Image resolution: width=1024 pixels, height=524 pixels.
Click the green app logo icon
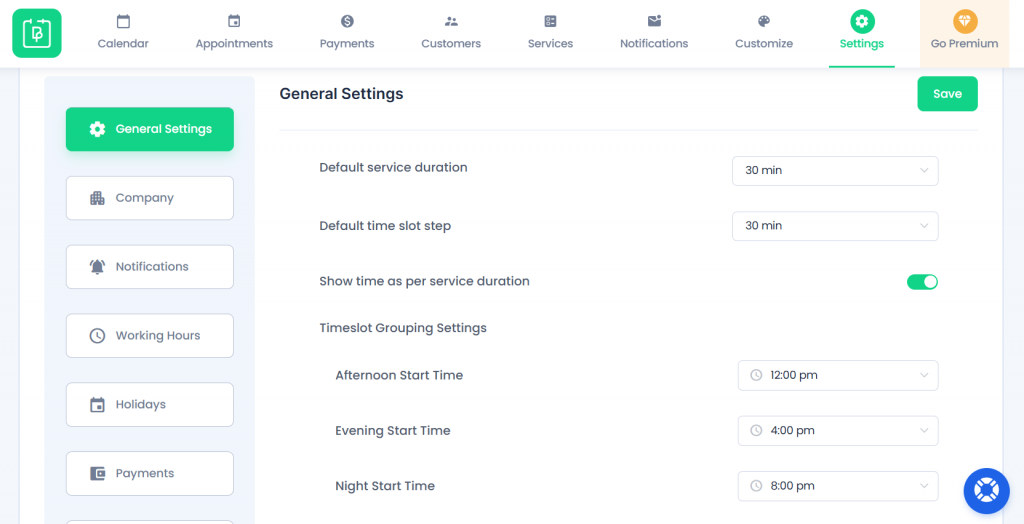(x=37, y=33)
